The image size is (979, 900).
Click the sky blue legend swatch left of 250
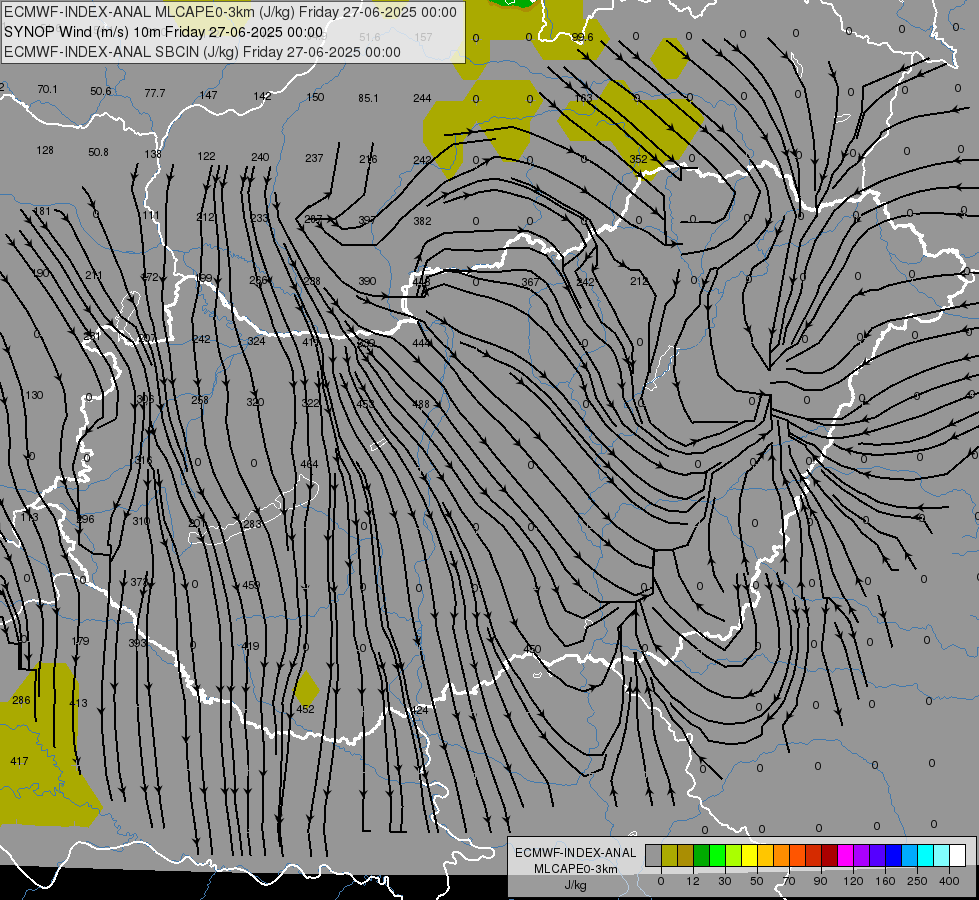(x=910, y=855)
